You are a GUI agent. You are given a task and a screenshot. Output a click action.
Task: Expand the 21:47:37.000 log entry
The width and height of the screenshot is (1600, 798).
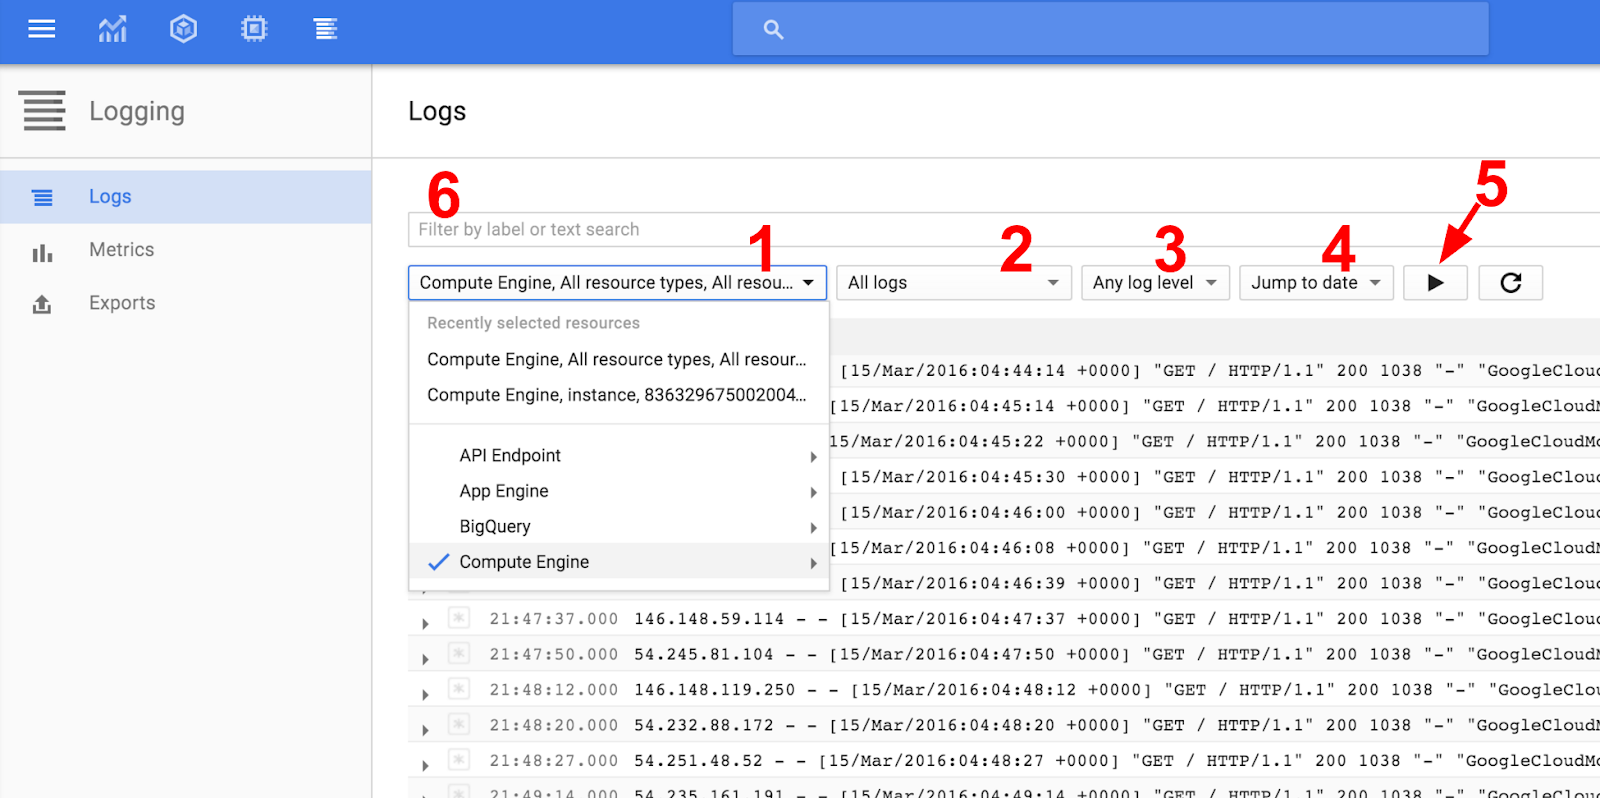pos(425,624)
